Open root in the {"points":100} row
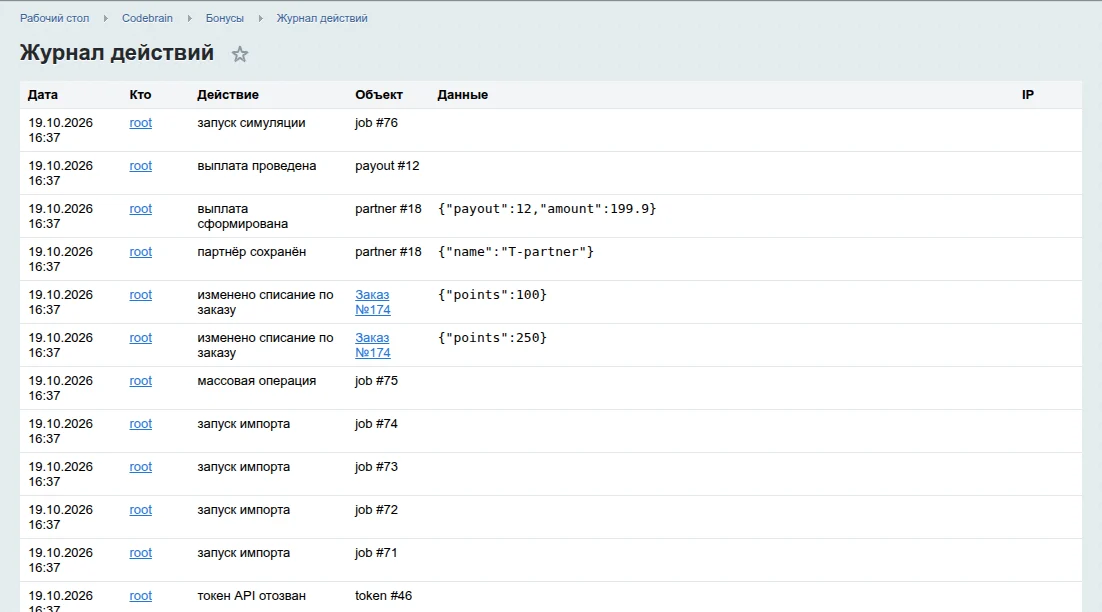 point(141,295)
